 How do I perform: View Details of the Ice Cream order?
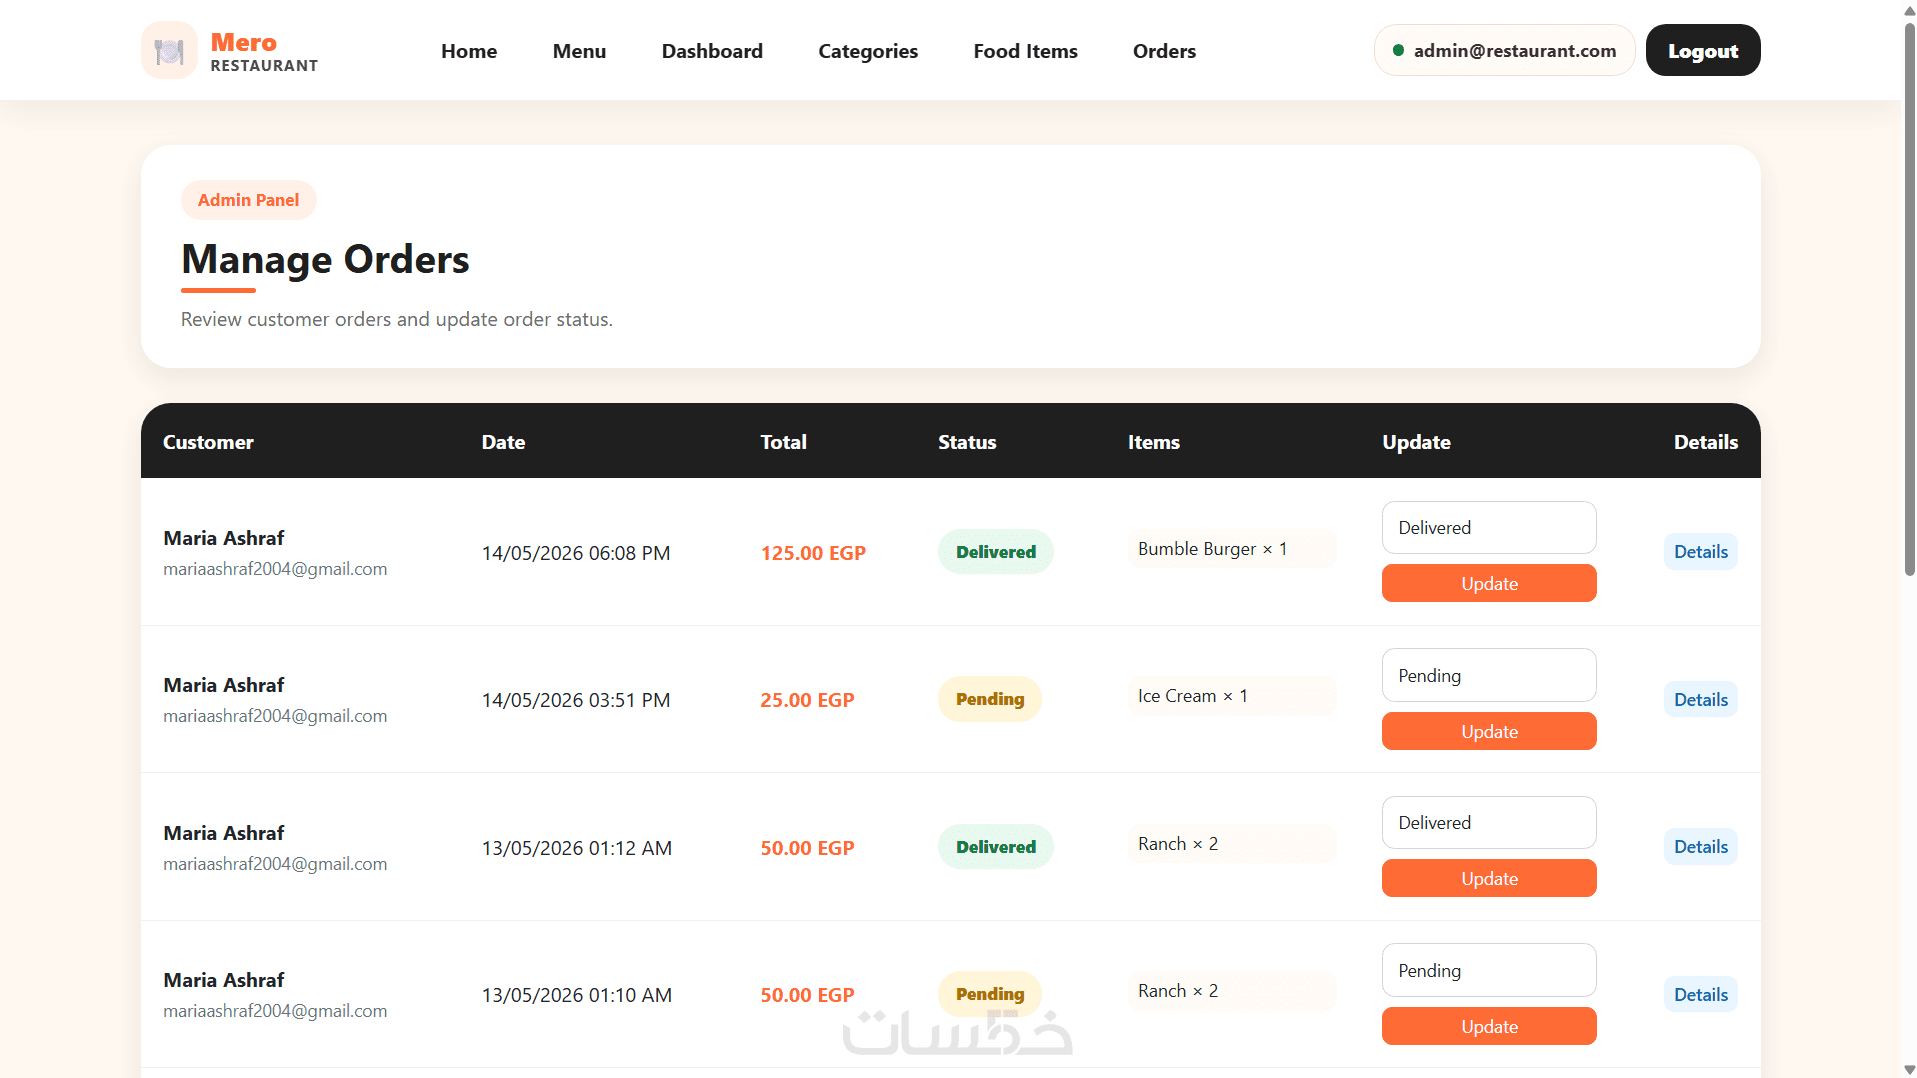tap(1701, 700)
